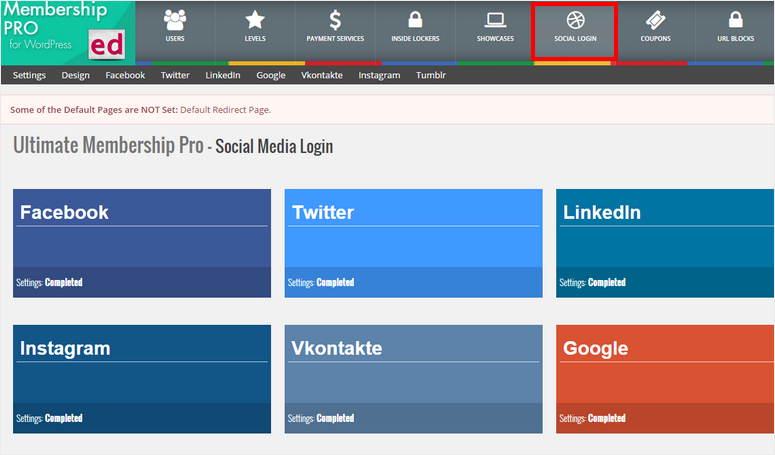Open the Tumblr submenu tab
The height and width of the screenshot is (455, 775).
[x=431, y=75]
